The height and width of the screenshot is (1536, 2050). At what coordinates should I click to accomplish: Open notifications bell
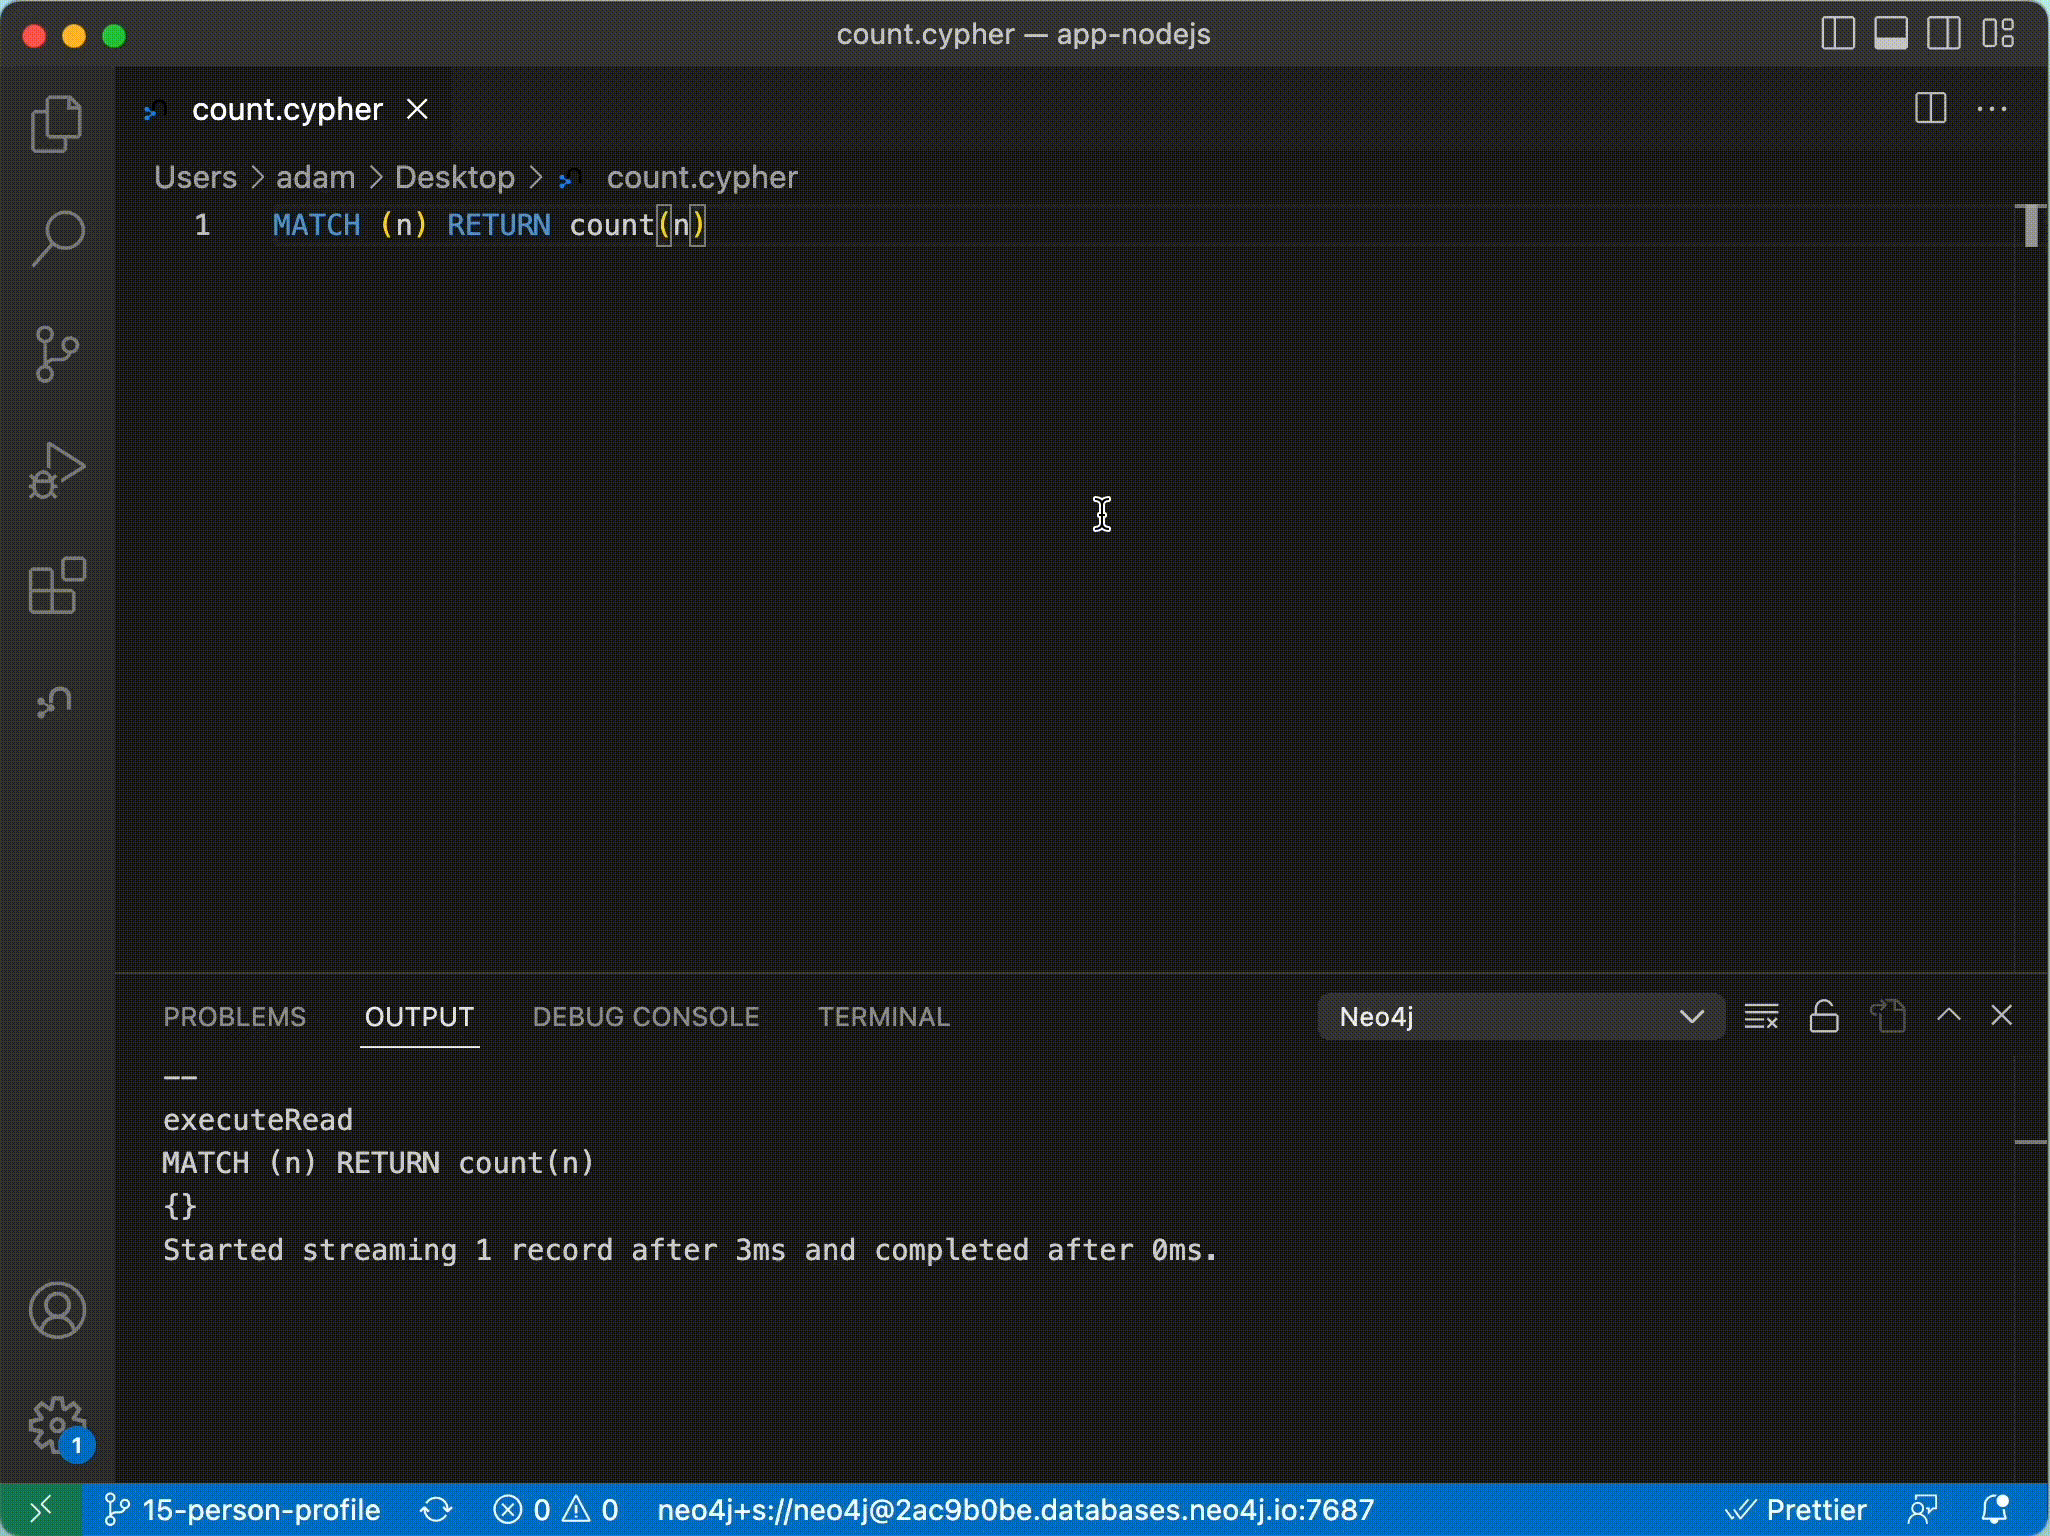coord(1995,1509)
